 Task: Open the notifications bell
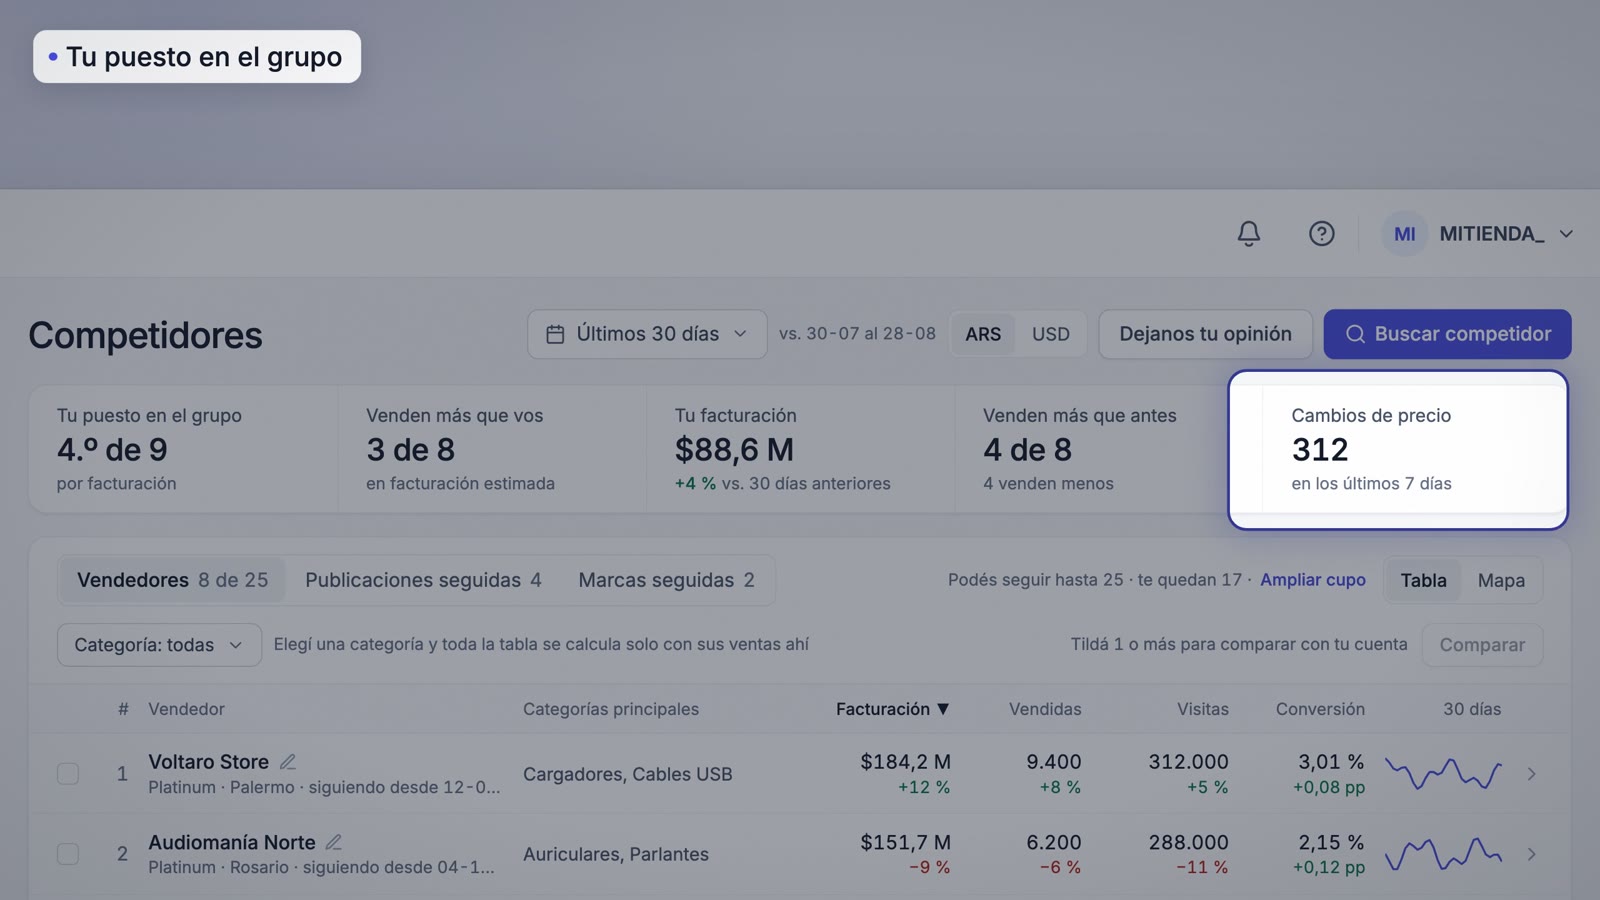coord(1248,233)
